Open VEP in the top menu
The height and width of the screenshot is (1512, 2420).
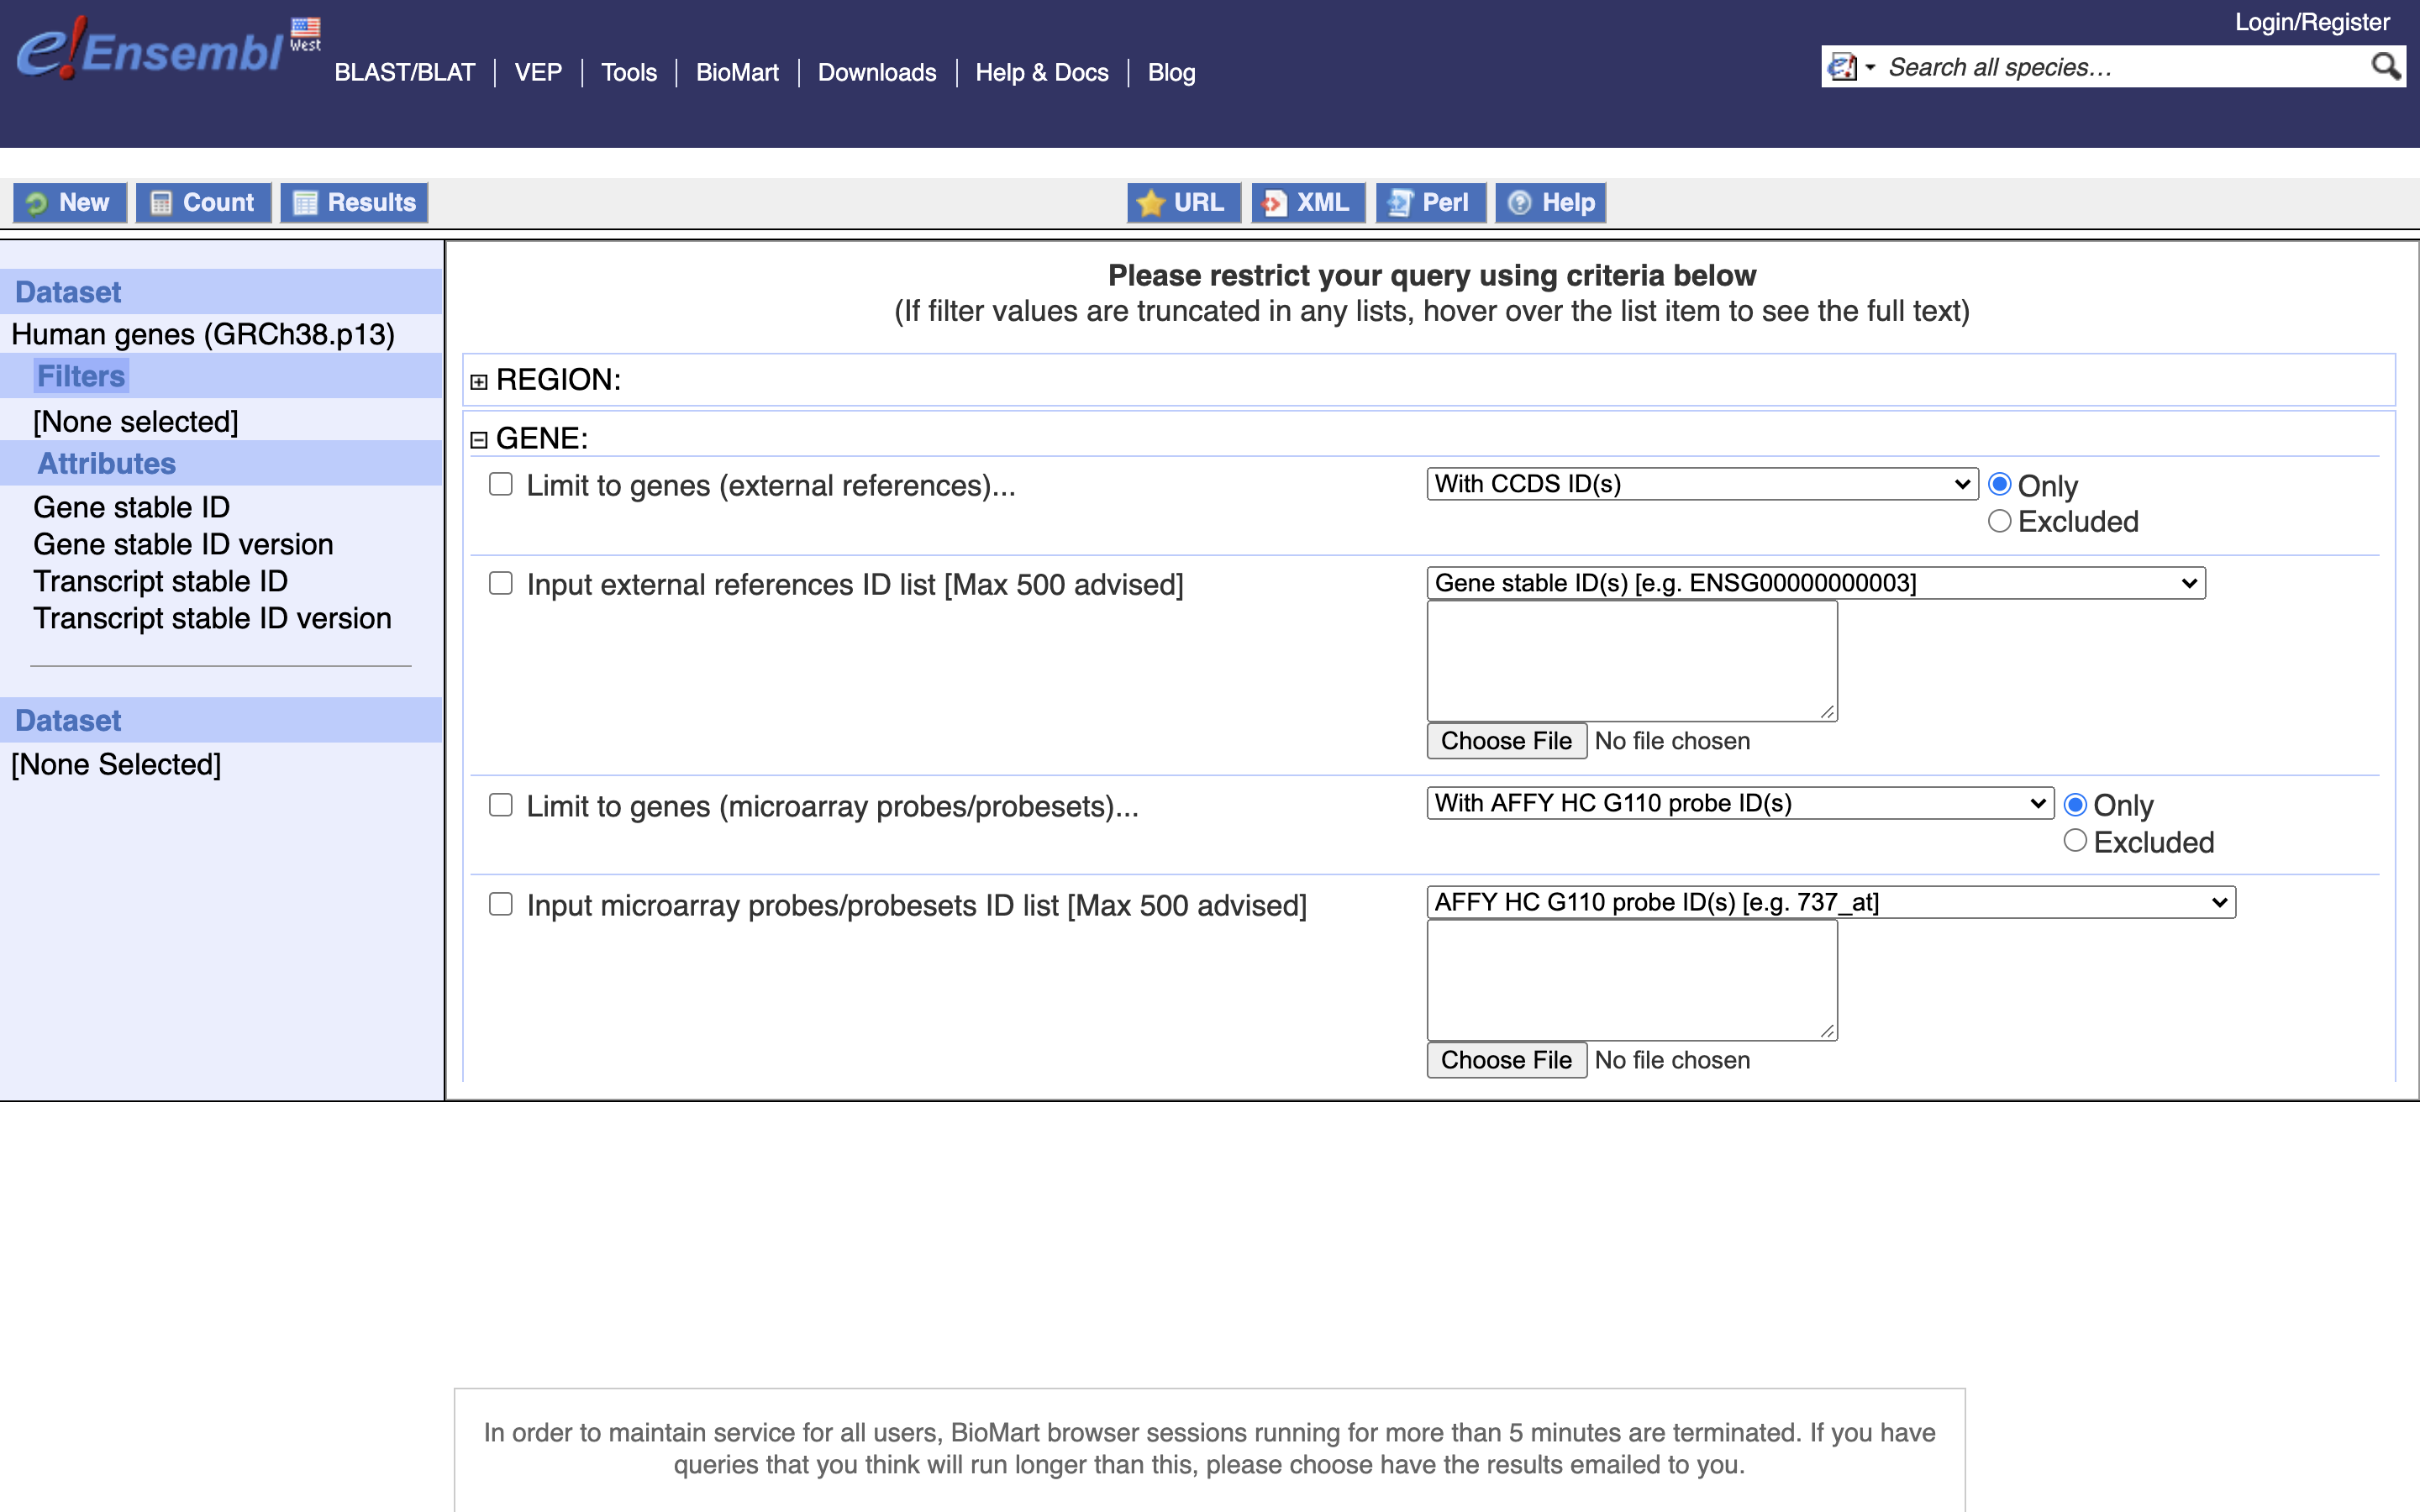[538, 72]
